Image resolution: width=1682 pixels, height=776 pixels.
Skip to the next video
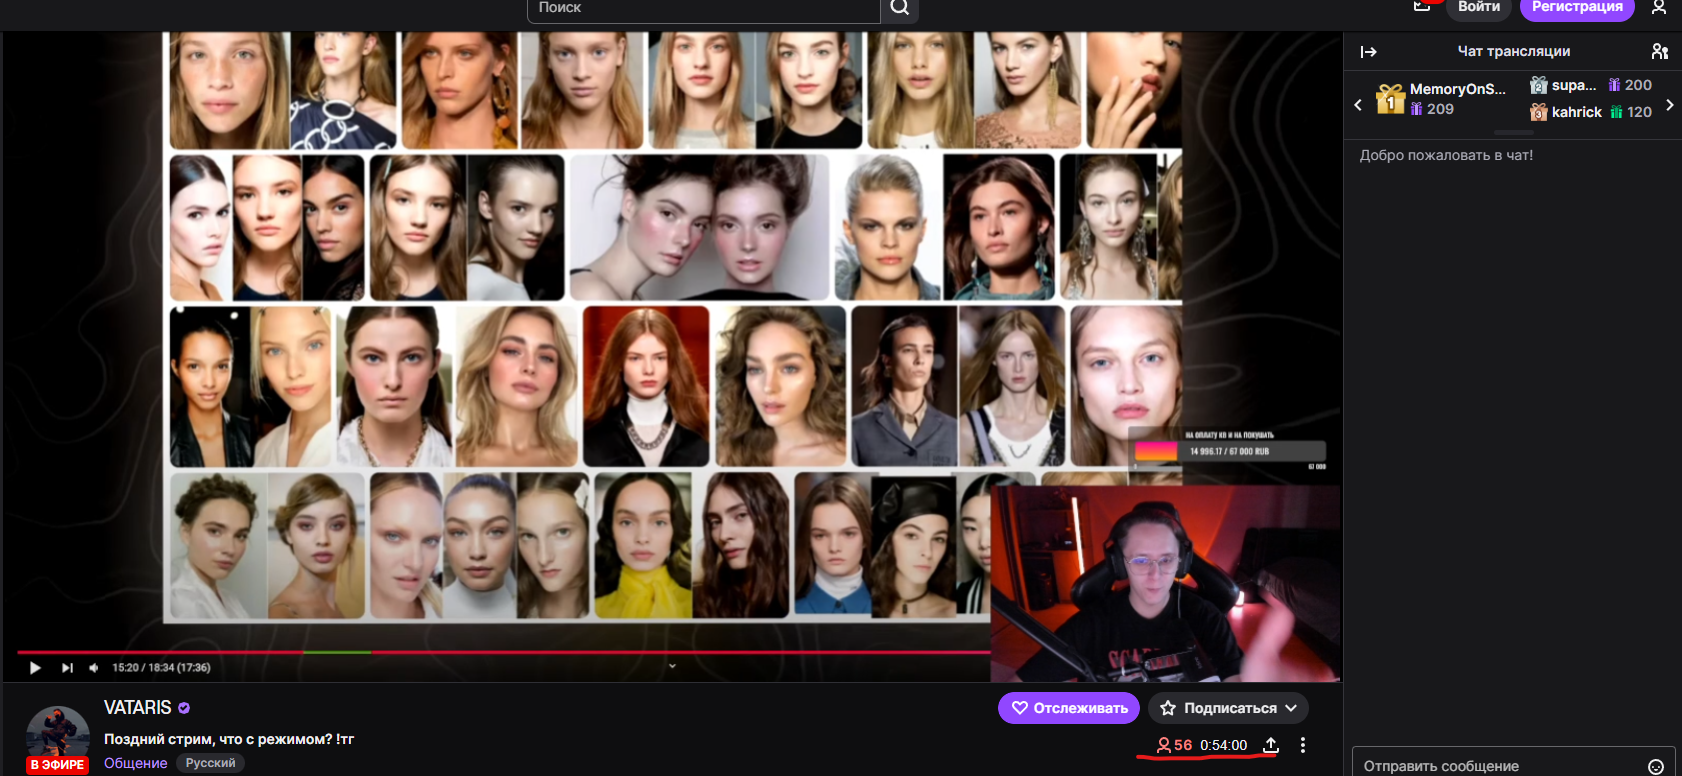[67, 668]
